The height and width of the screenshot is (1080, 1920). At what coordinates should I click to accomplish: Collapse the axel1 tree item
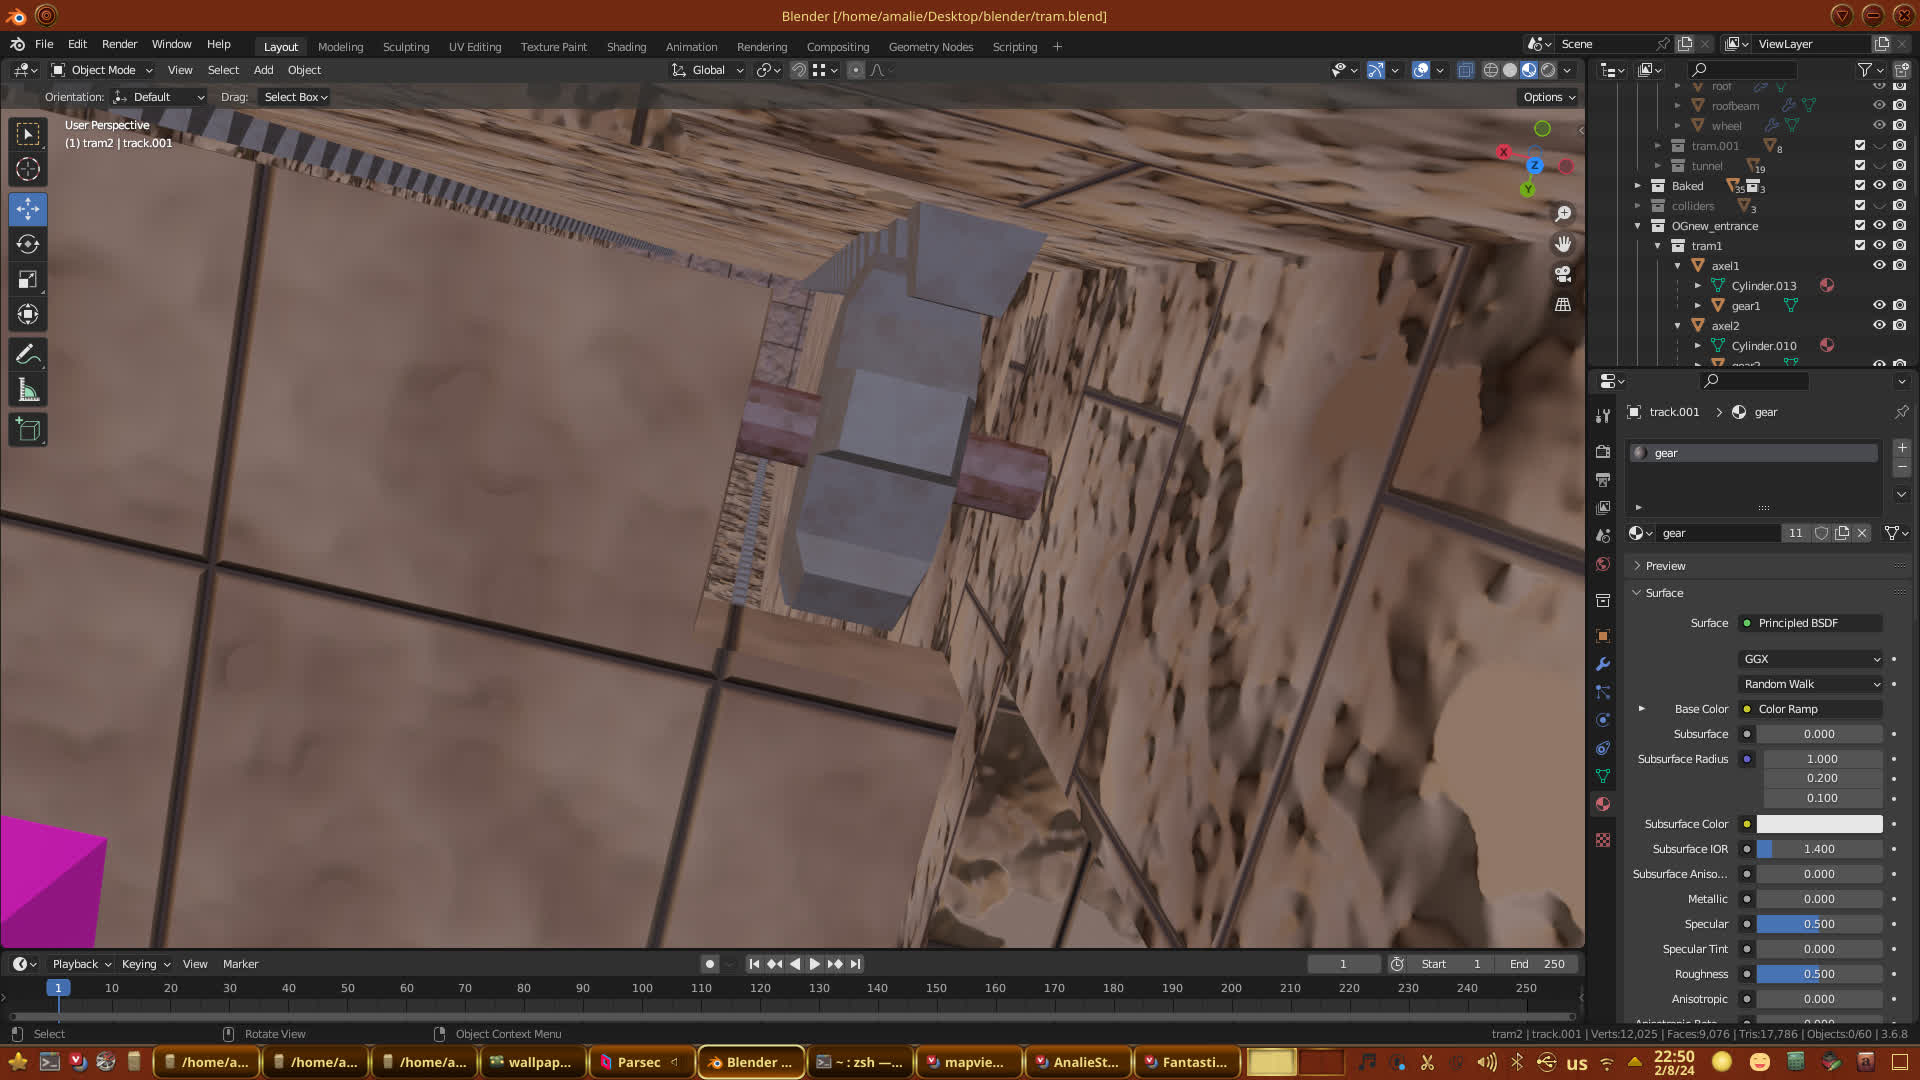[1678, 266]
